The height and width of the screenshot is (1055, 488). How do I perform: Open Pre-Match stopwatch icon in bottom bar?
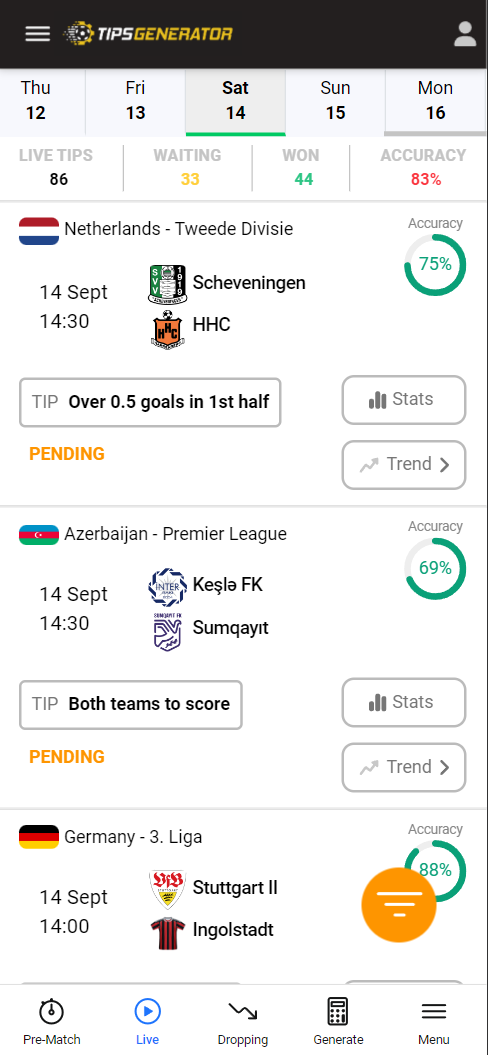[52, 1011]
